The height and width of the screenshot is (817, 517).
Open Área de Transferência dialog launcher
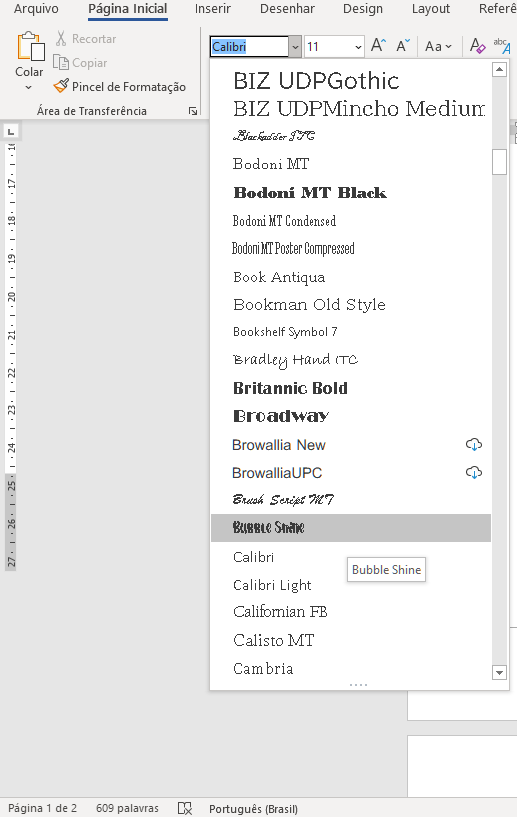[193, 111]
